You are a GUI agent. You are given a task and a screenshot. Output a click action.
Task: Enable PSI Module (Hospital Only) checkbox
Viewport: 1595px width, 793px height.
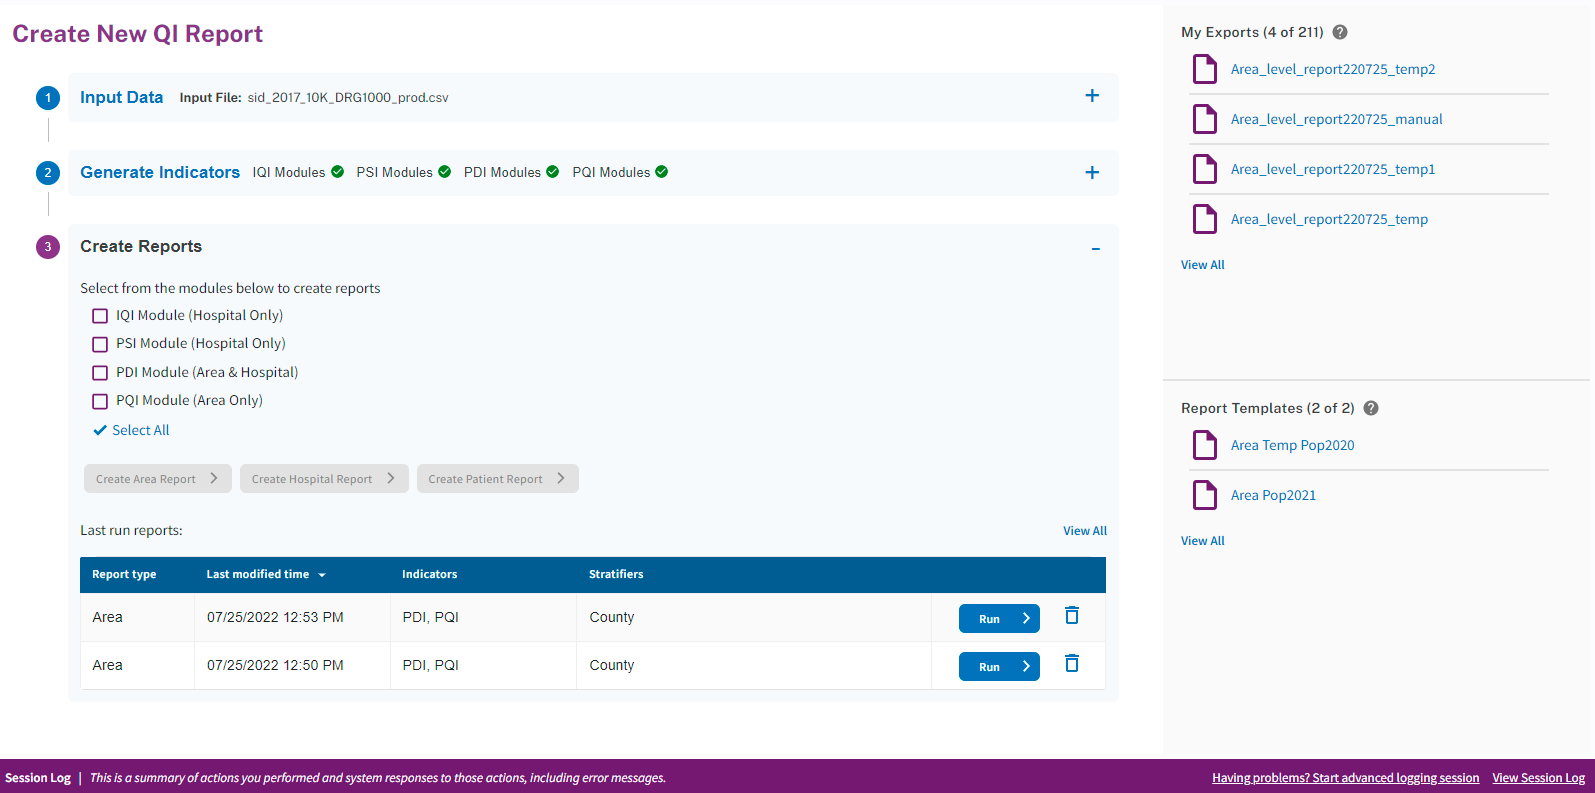100,344
